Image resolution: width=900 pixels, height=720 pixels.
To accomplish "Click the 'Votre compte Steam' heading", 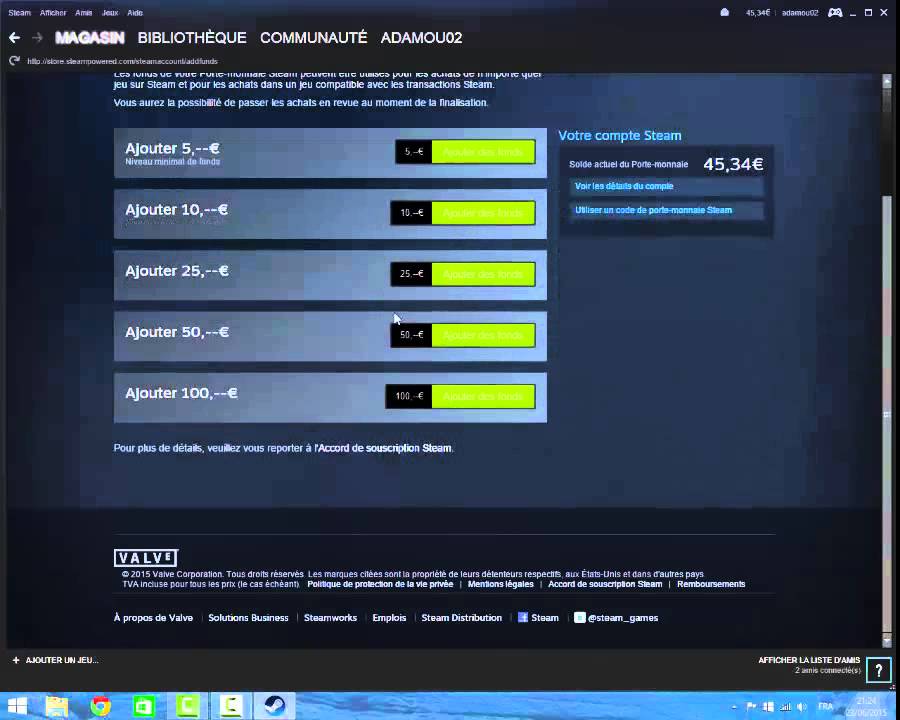I will pyautogui.click(x=620, y=136).
